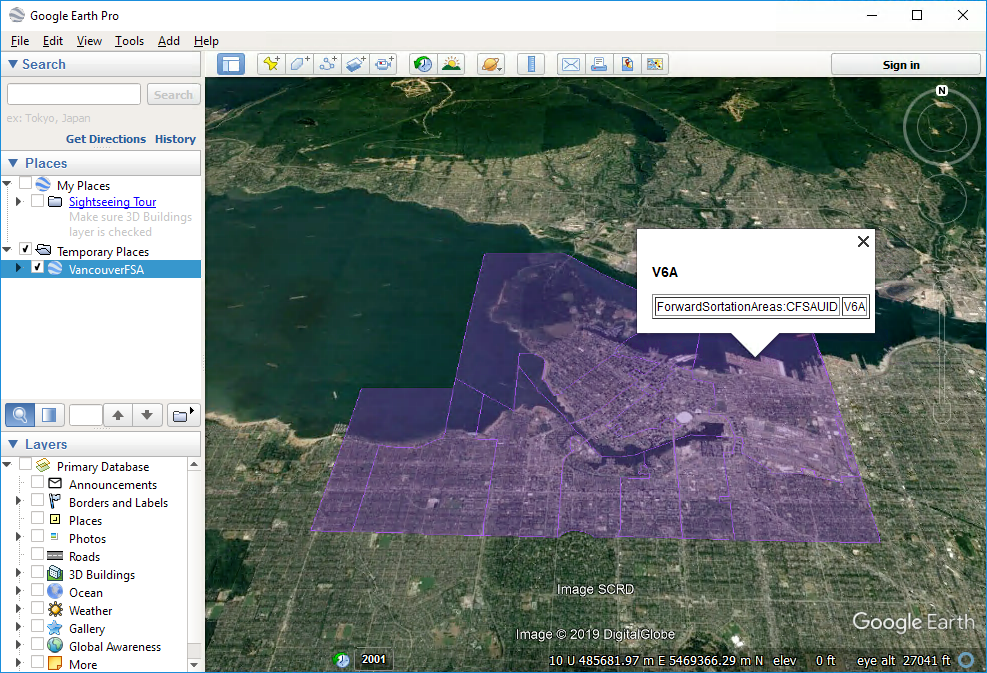Move selected place up with arrow
Image resolution: width=987 pixels, height=673 pixels.
pos(118,415)
